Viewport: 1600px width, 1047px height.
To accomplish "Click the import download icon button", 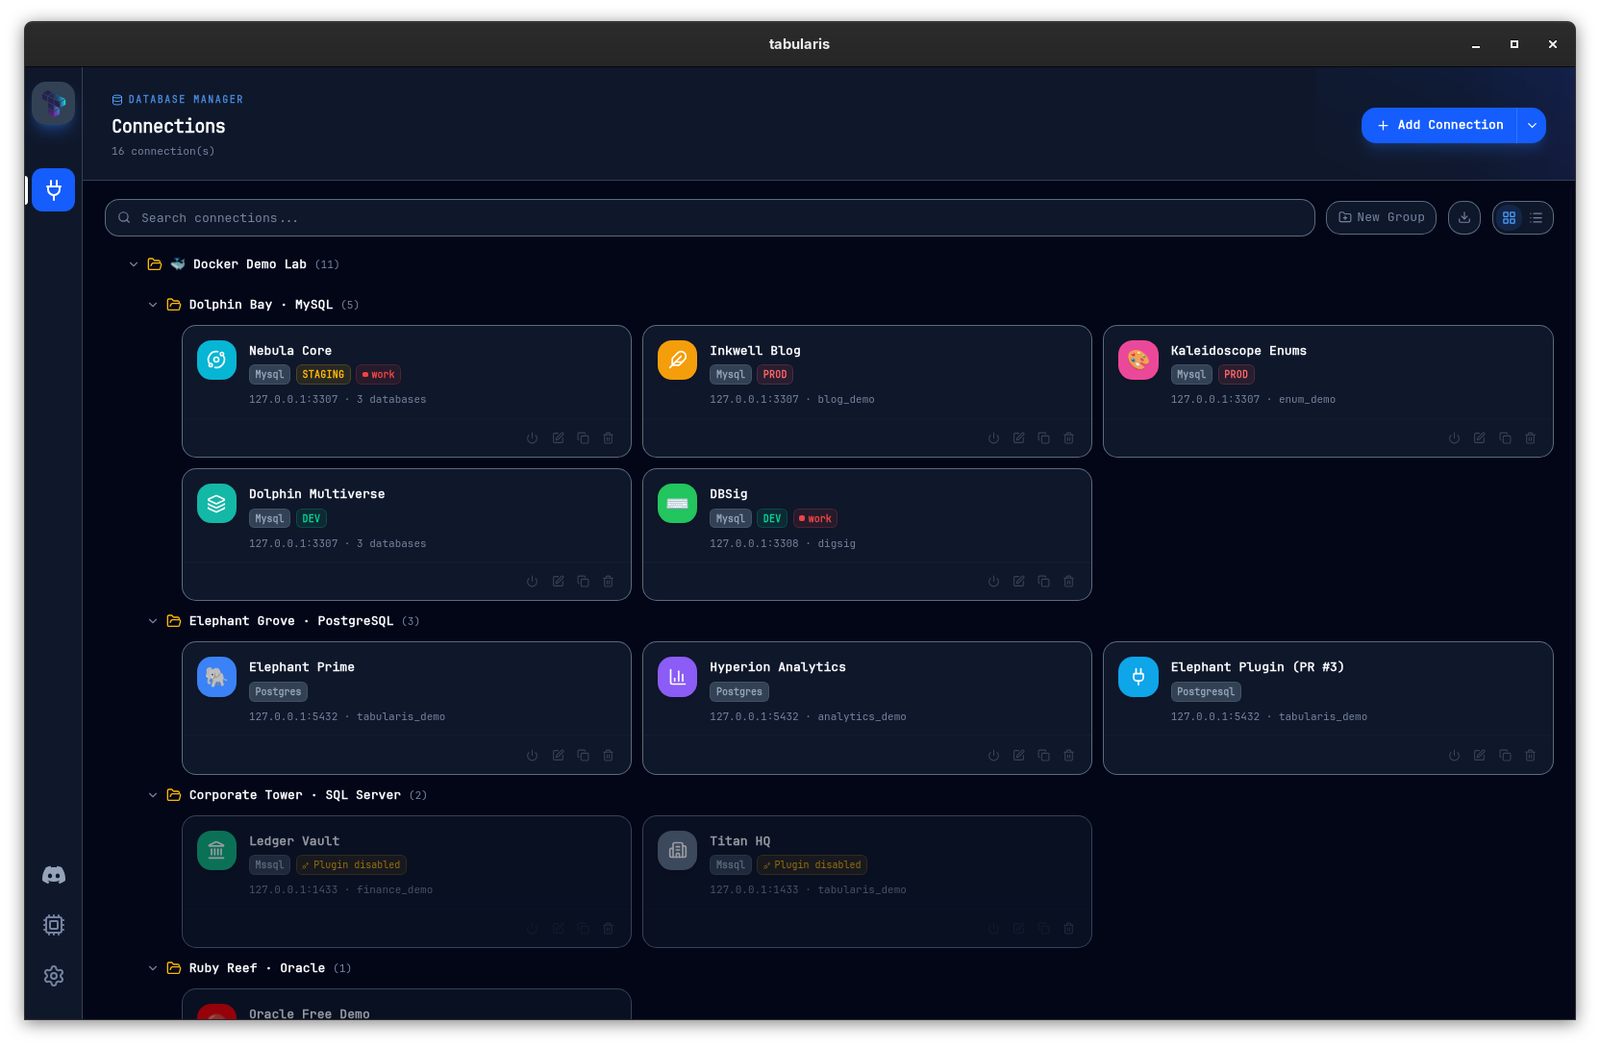I will pos(1464,218).
